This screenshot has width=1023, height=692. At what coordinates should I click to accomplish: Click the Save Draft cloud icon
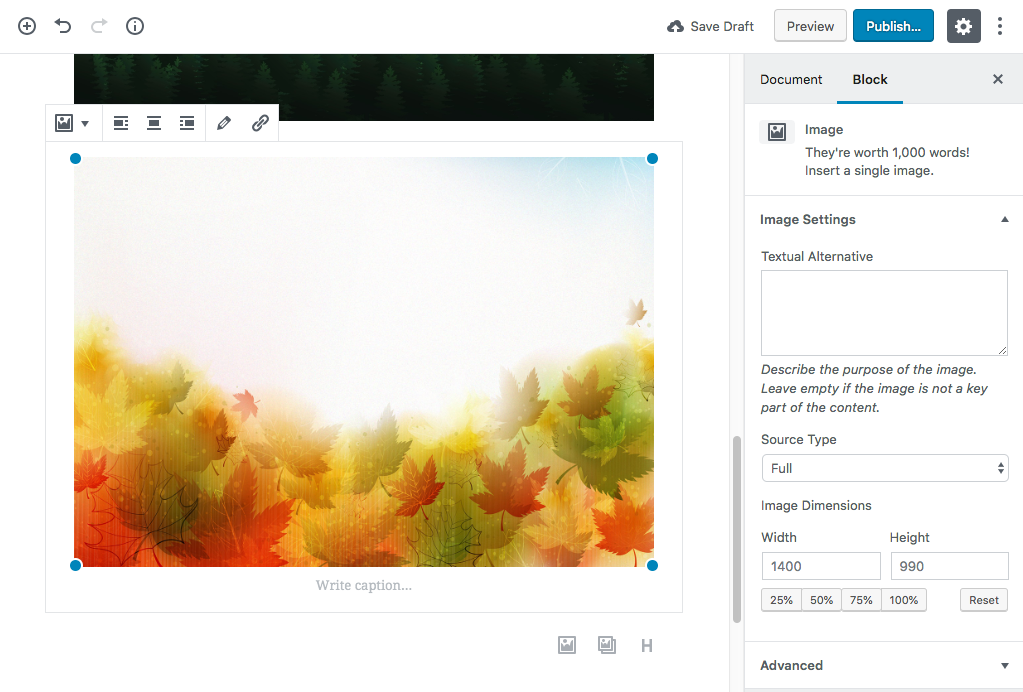coord(675,26)
